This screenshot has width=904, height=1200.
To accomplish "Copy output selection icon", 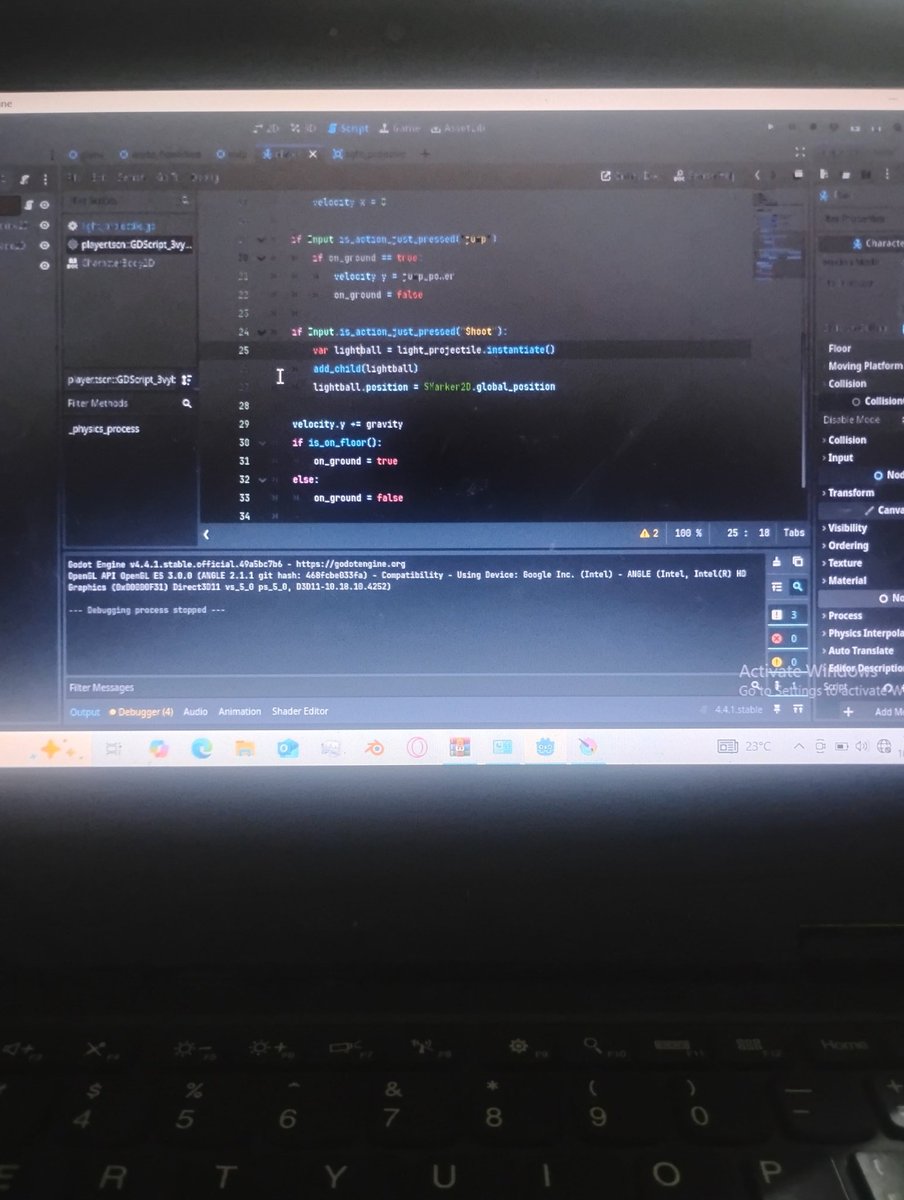I will [x=798, y=562].
